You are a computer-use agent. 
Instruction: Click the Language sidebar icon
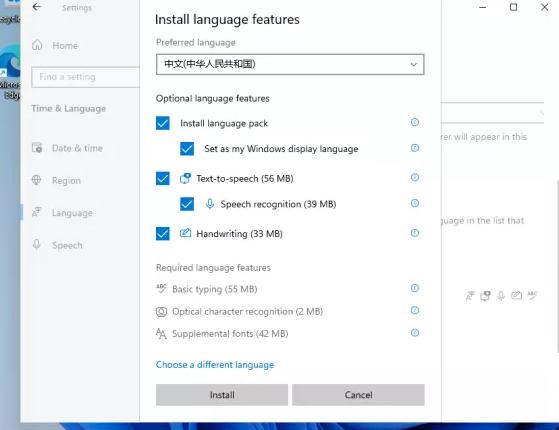point(37,213)
